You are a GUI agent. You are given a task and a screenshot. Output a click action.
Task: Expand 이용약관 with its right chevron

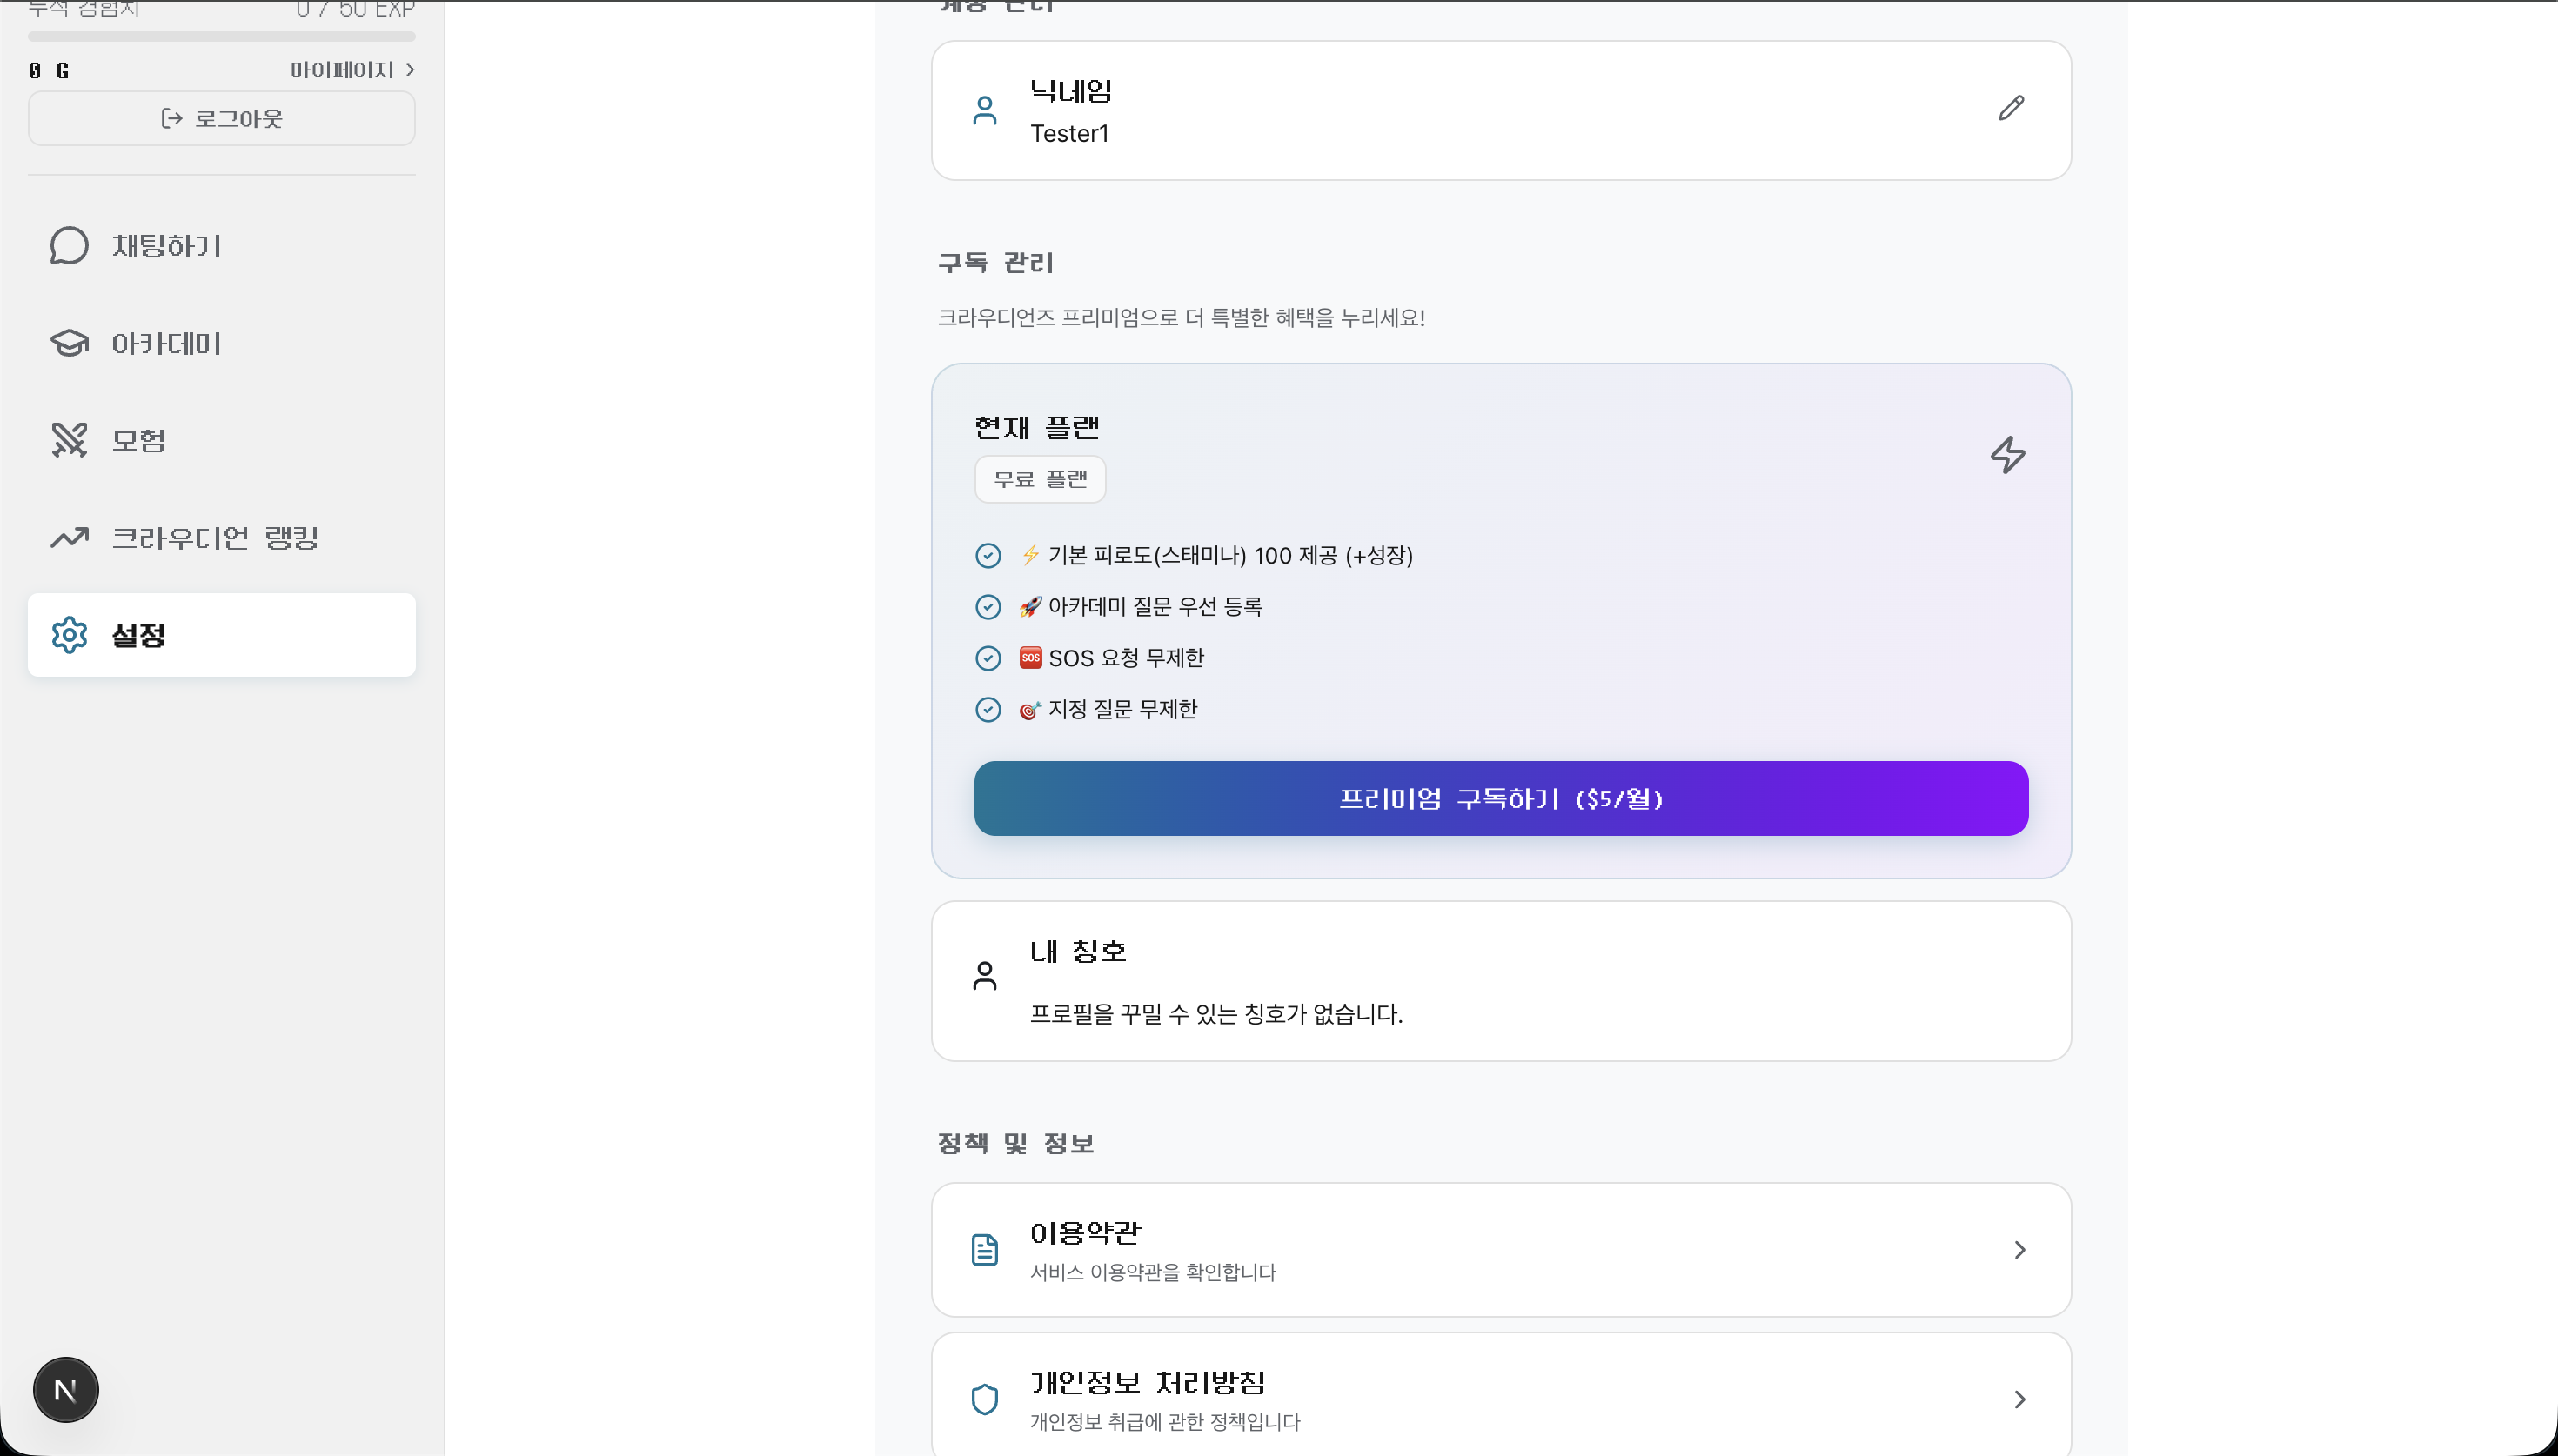[2019, 1250]
